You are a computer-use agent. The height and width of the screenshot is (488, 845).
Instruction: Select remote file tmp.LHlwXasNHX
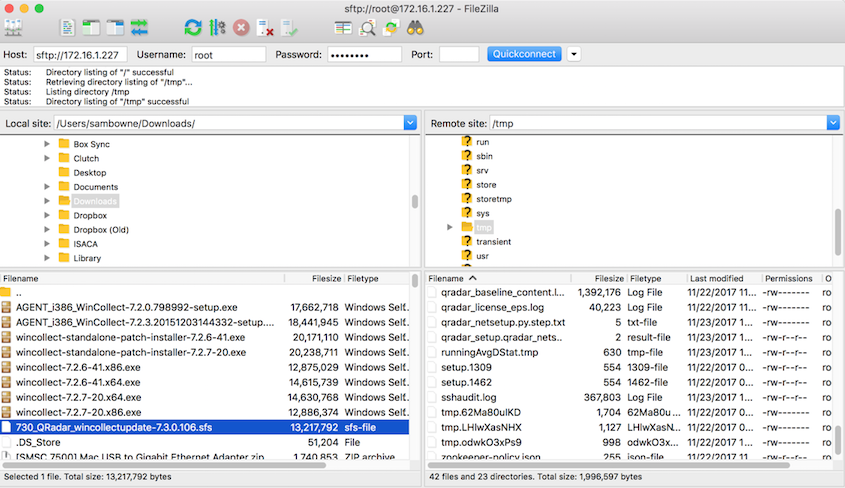pos(630,428)
